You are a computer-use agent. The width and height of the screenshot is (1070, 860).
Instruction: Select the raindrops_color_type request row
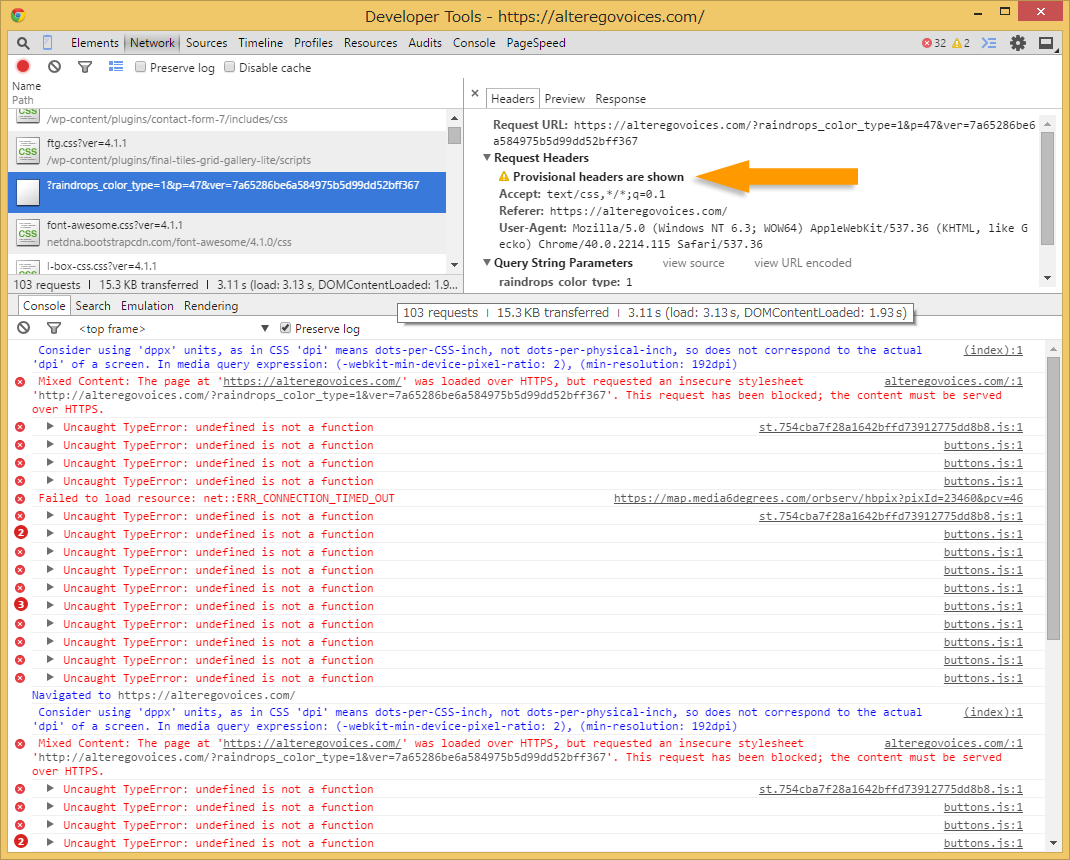point(227,192)
